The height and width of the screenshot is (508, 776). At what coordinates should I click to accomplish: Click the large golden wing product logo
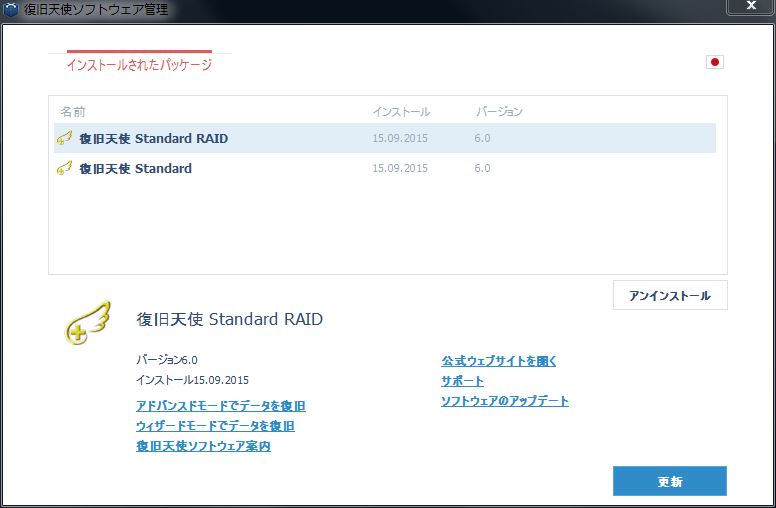(x=88, y=323)
